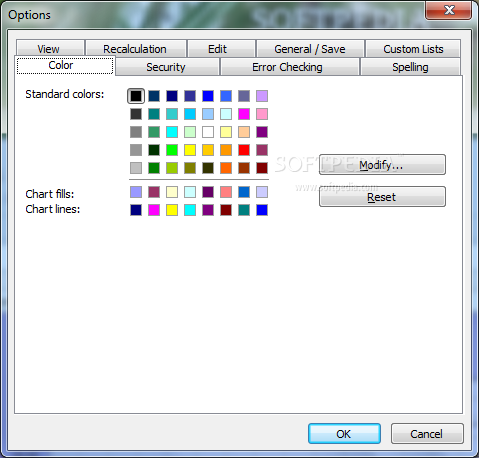Choose the peach swatch in Standard colors

pos(244,132)
